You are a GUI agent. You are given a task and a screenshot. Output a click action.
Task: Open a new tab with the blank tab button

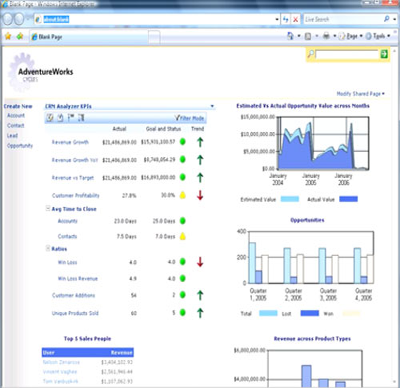click(x=154, y=37)
